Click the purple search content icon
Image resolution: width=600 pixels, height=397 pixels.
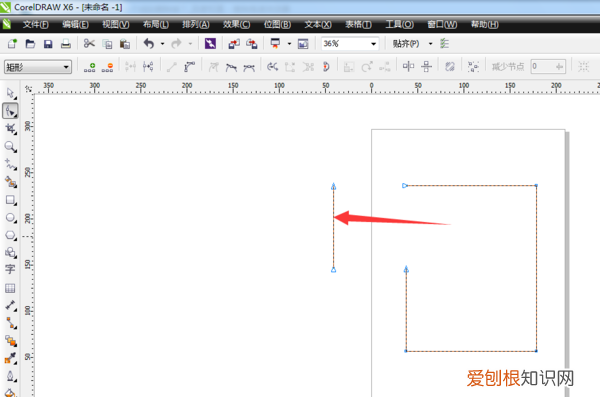tap(210, 44)
